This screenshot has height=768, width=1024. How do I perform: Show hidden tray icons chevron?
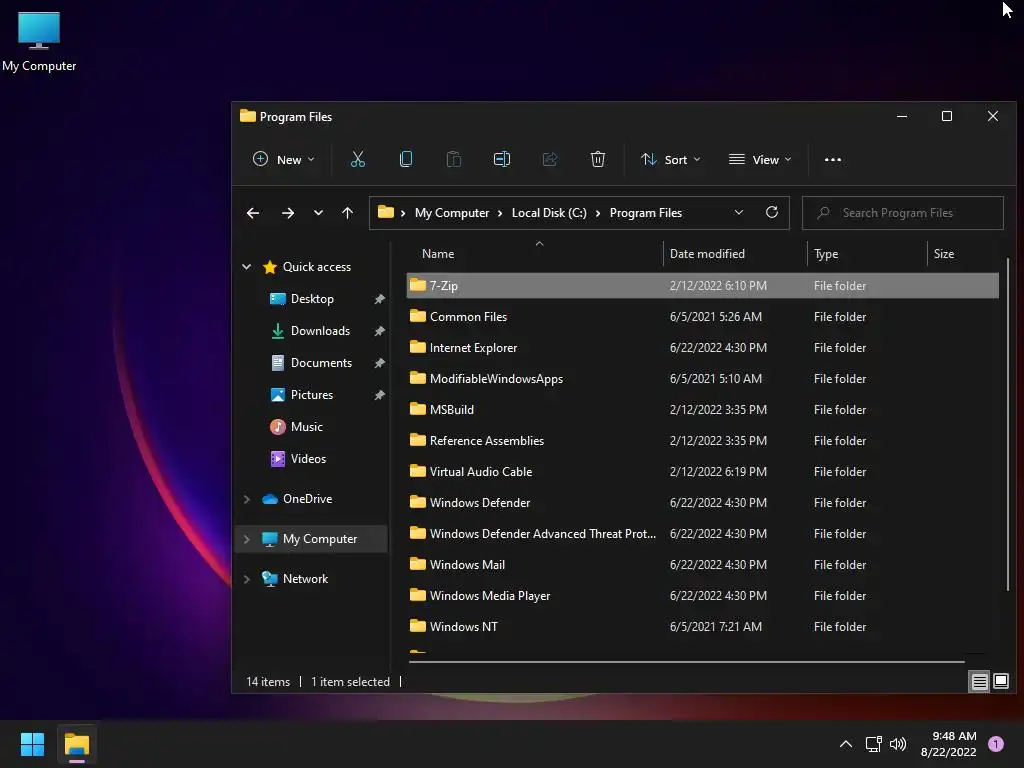tap(846, 744)
